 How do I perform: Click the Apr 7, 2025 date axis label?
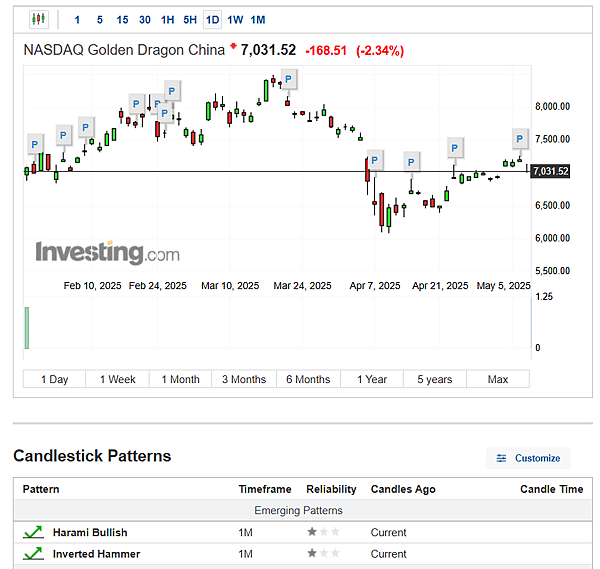[375, 286]
